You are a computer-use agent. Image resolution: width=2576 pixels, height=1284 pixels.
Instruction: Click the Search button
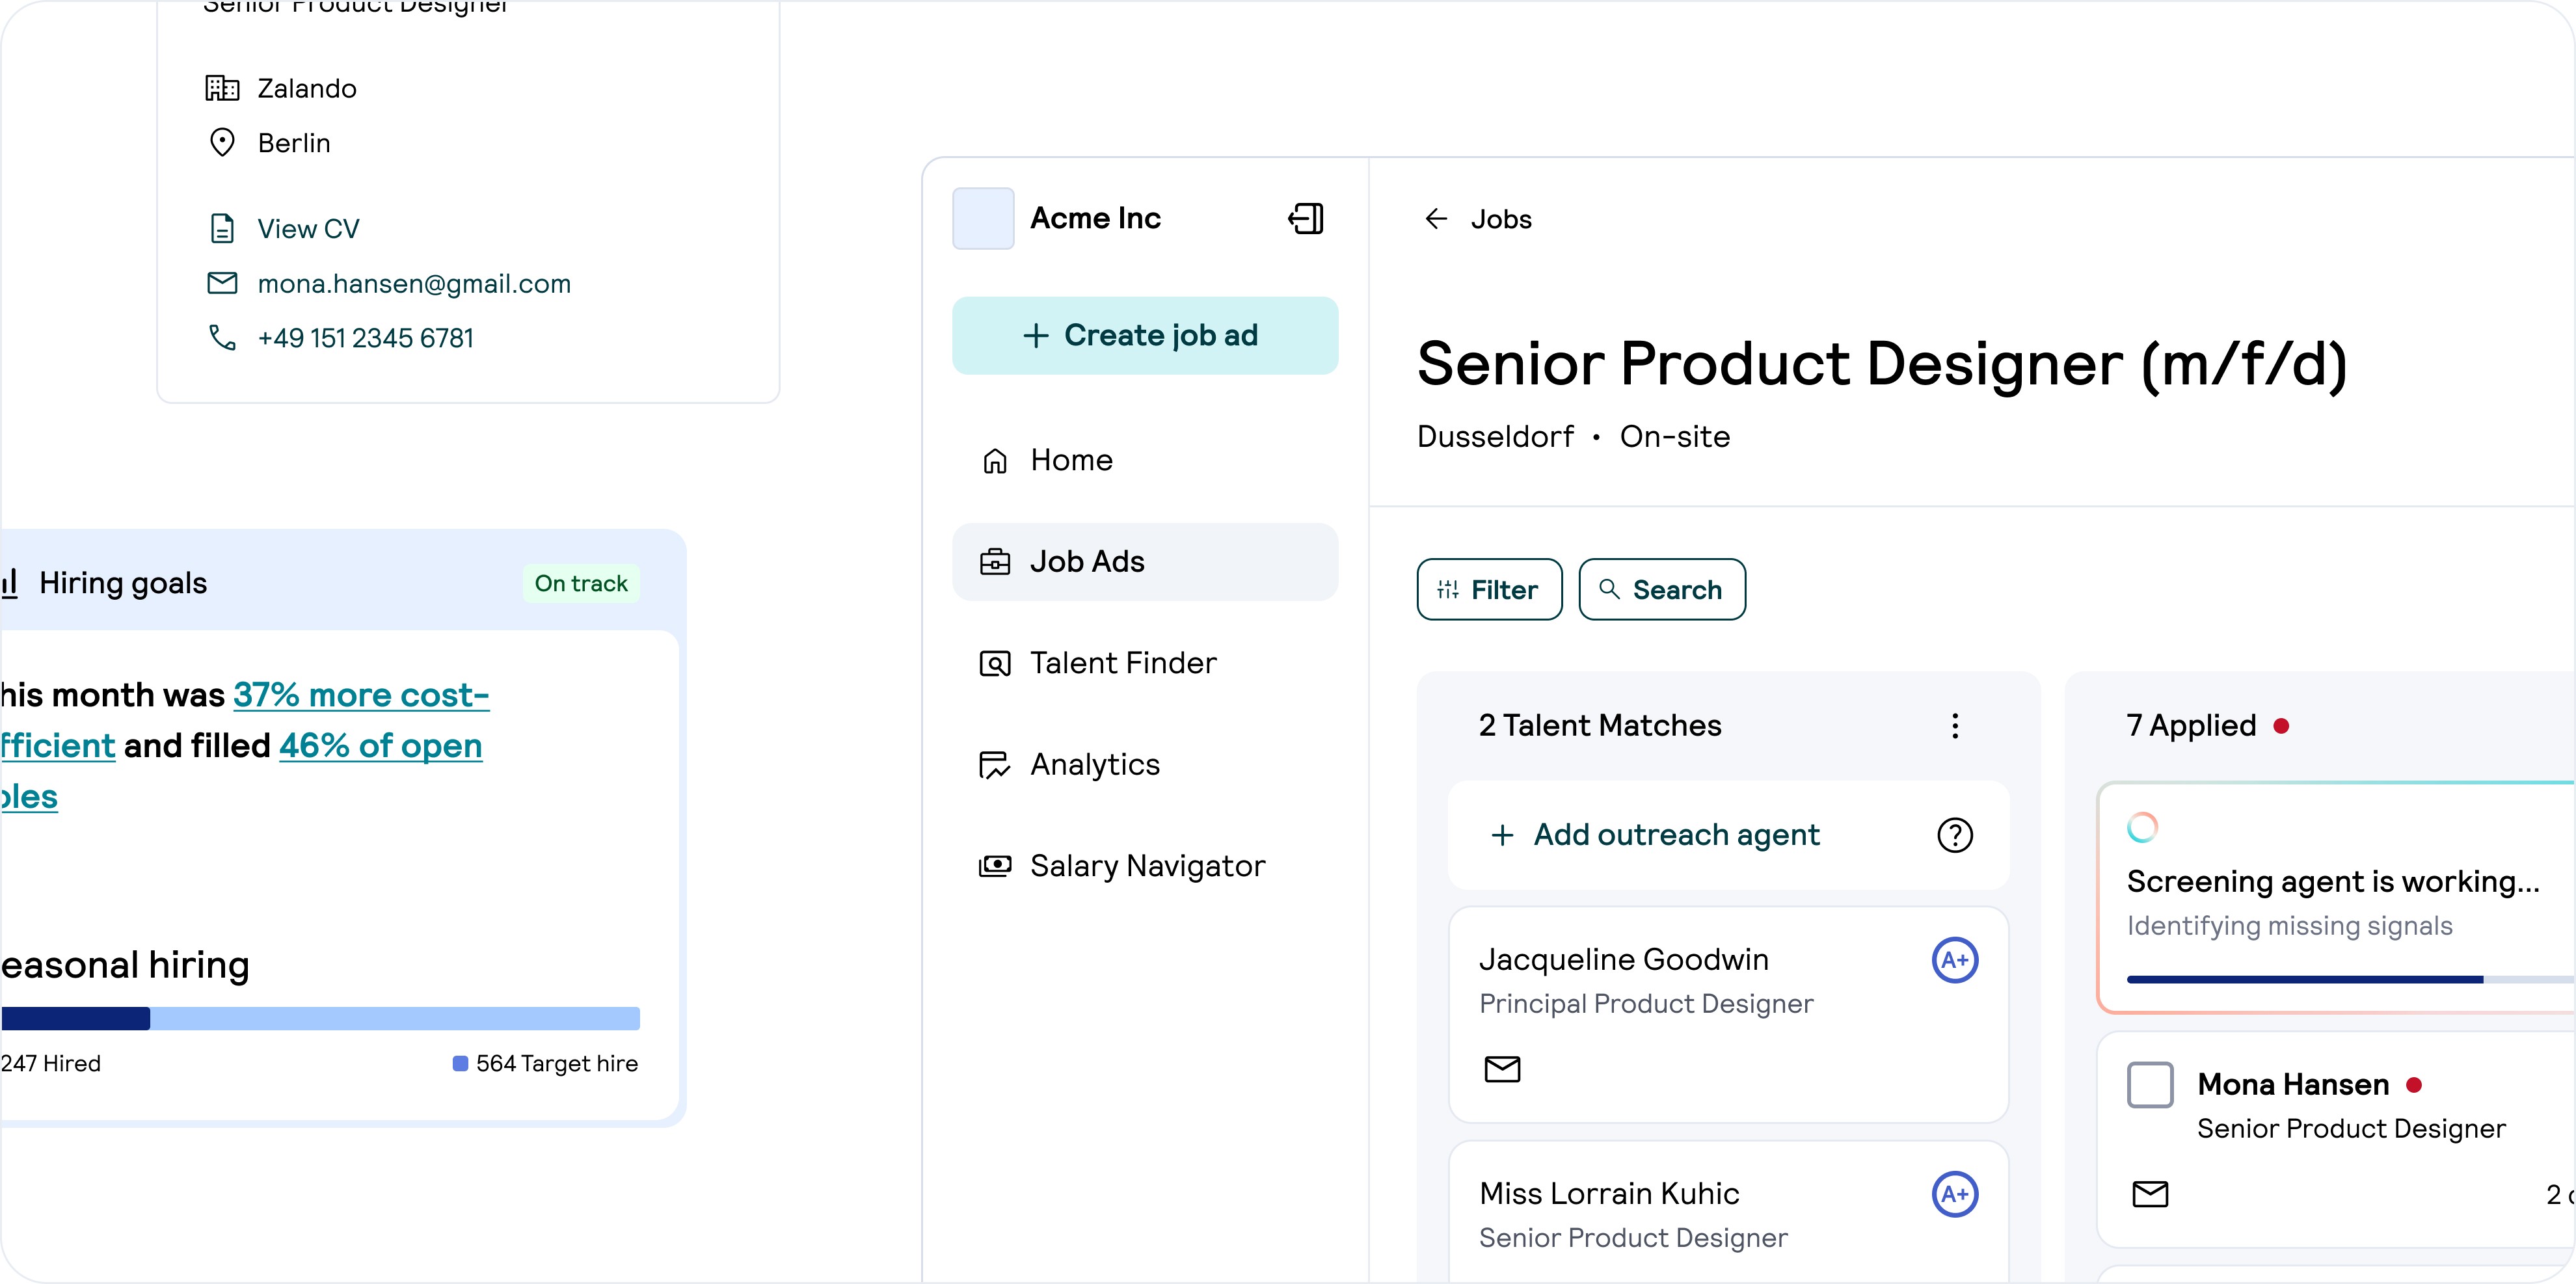[1661, 590]
